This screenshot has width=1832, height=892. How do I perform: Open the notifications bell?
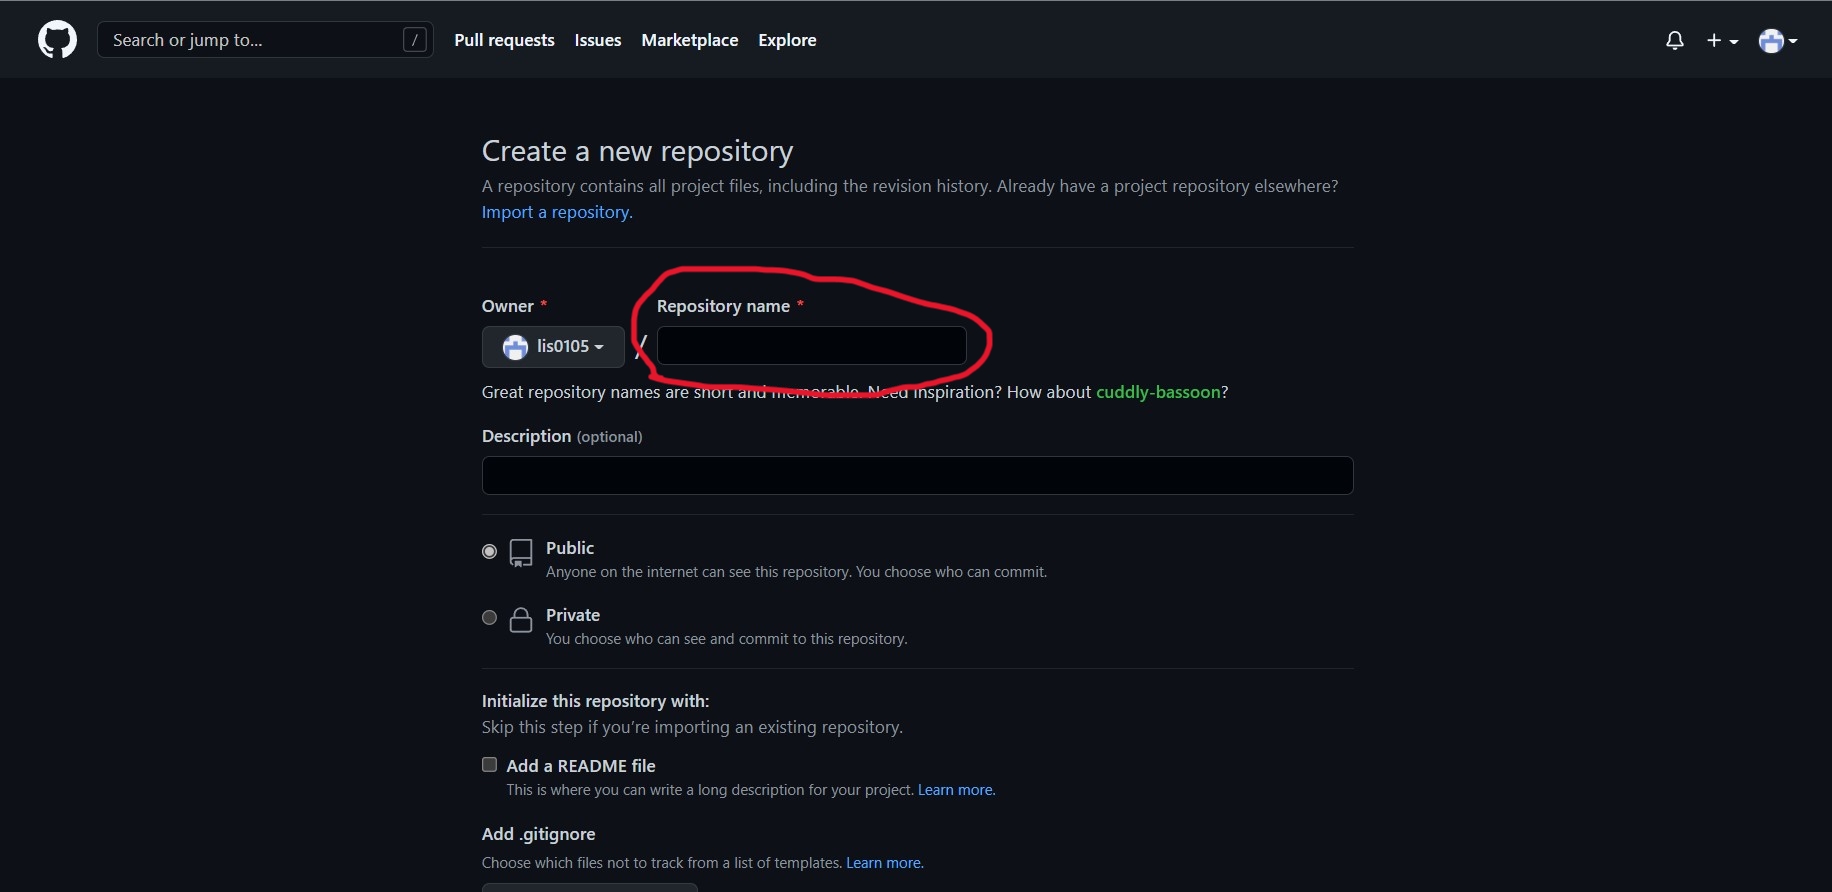click(x=1674, y=40)
